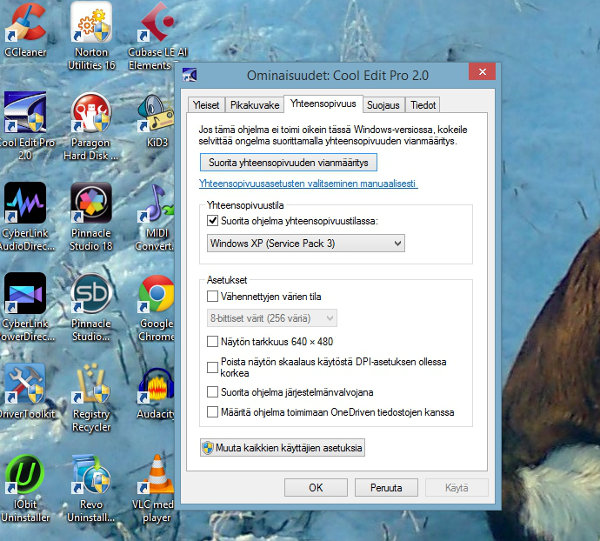Click the Peruuta button

point(386,487)
